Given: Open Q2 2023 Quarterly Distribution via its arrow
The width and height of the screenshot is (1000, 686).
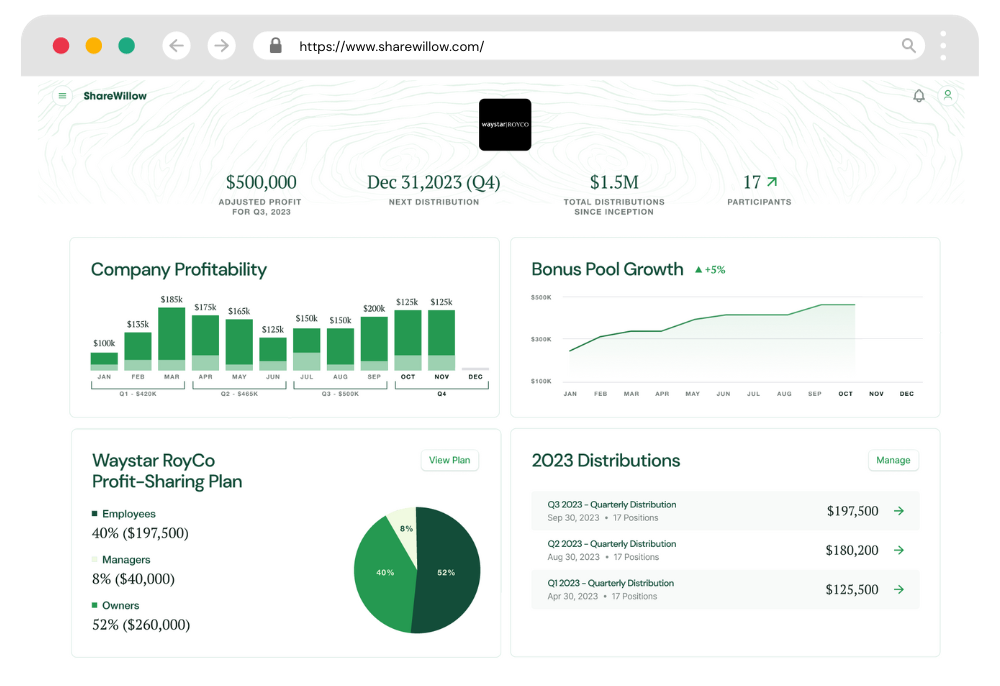Looking at the screenshot, I should pos(898,550).
